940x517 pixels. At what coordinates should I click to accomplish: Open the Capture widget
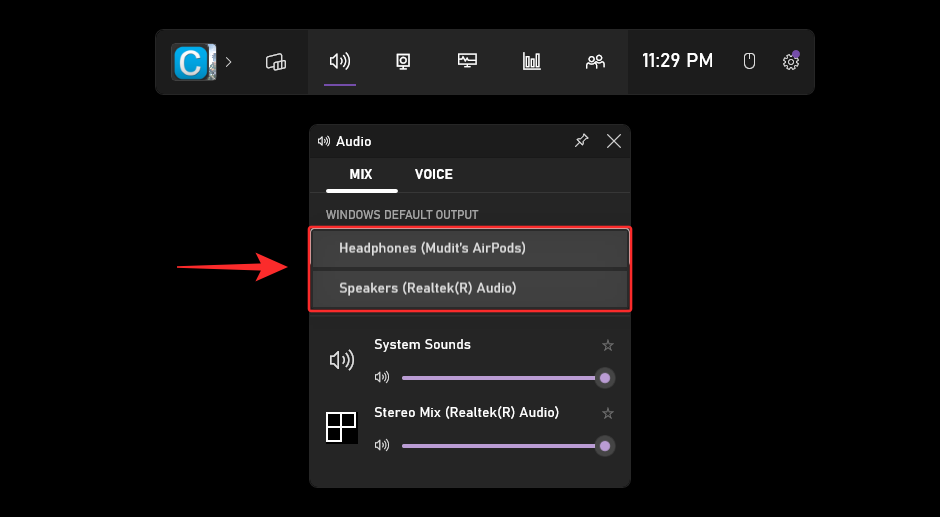403,62
